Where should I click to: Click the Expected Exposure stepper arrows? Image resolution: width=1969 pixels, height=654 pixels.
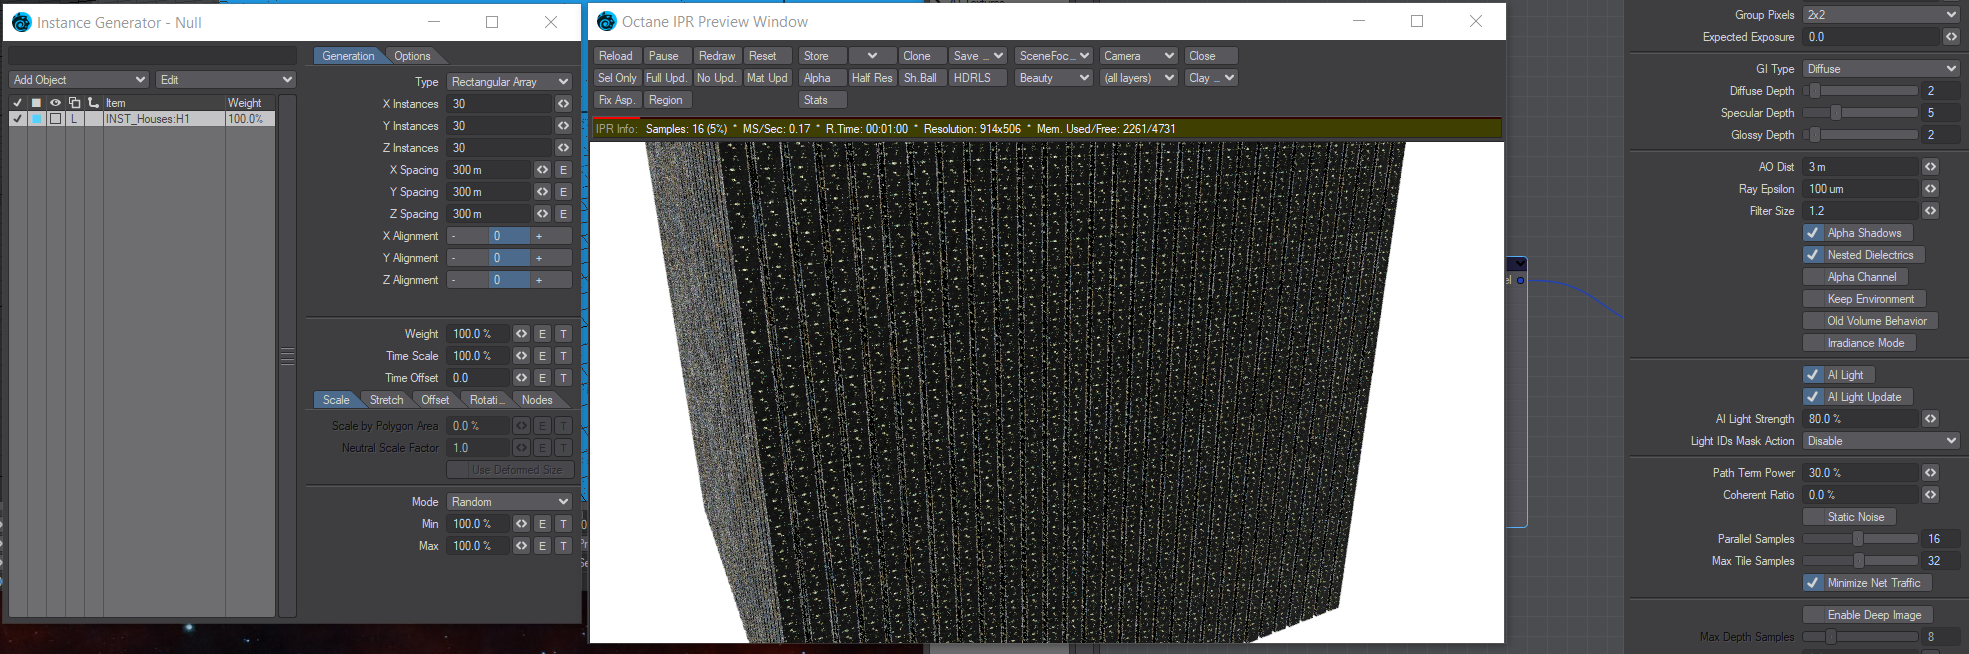coord(1951,37)
